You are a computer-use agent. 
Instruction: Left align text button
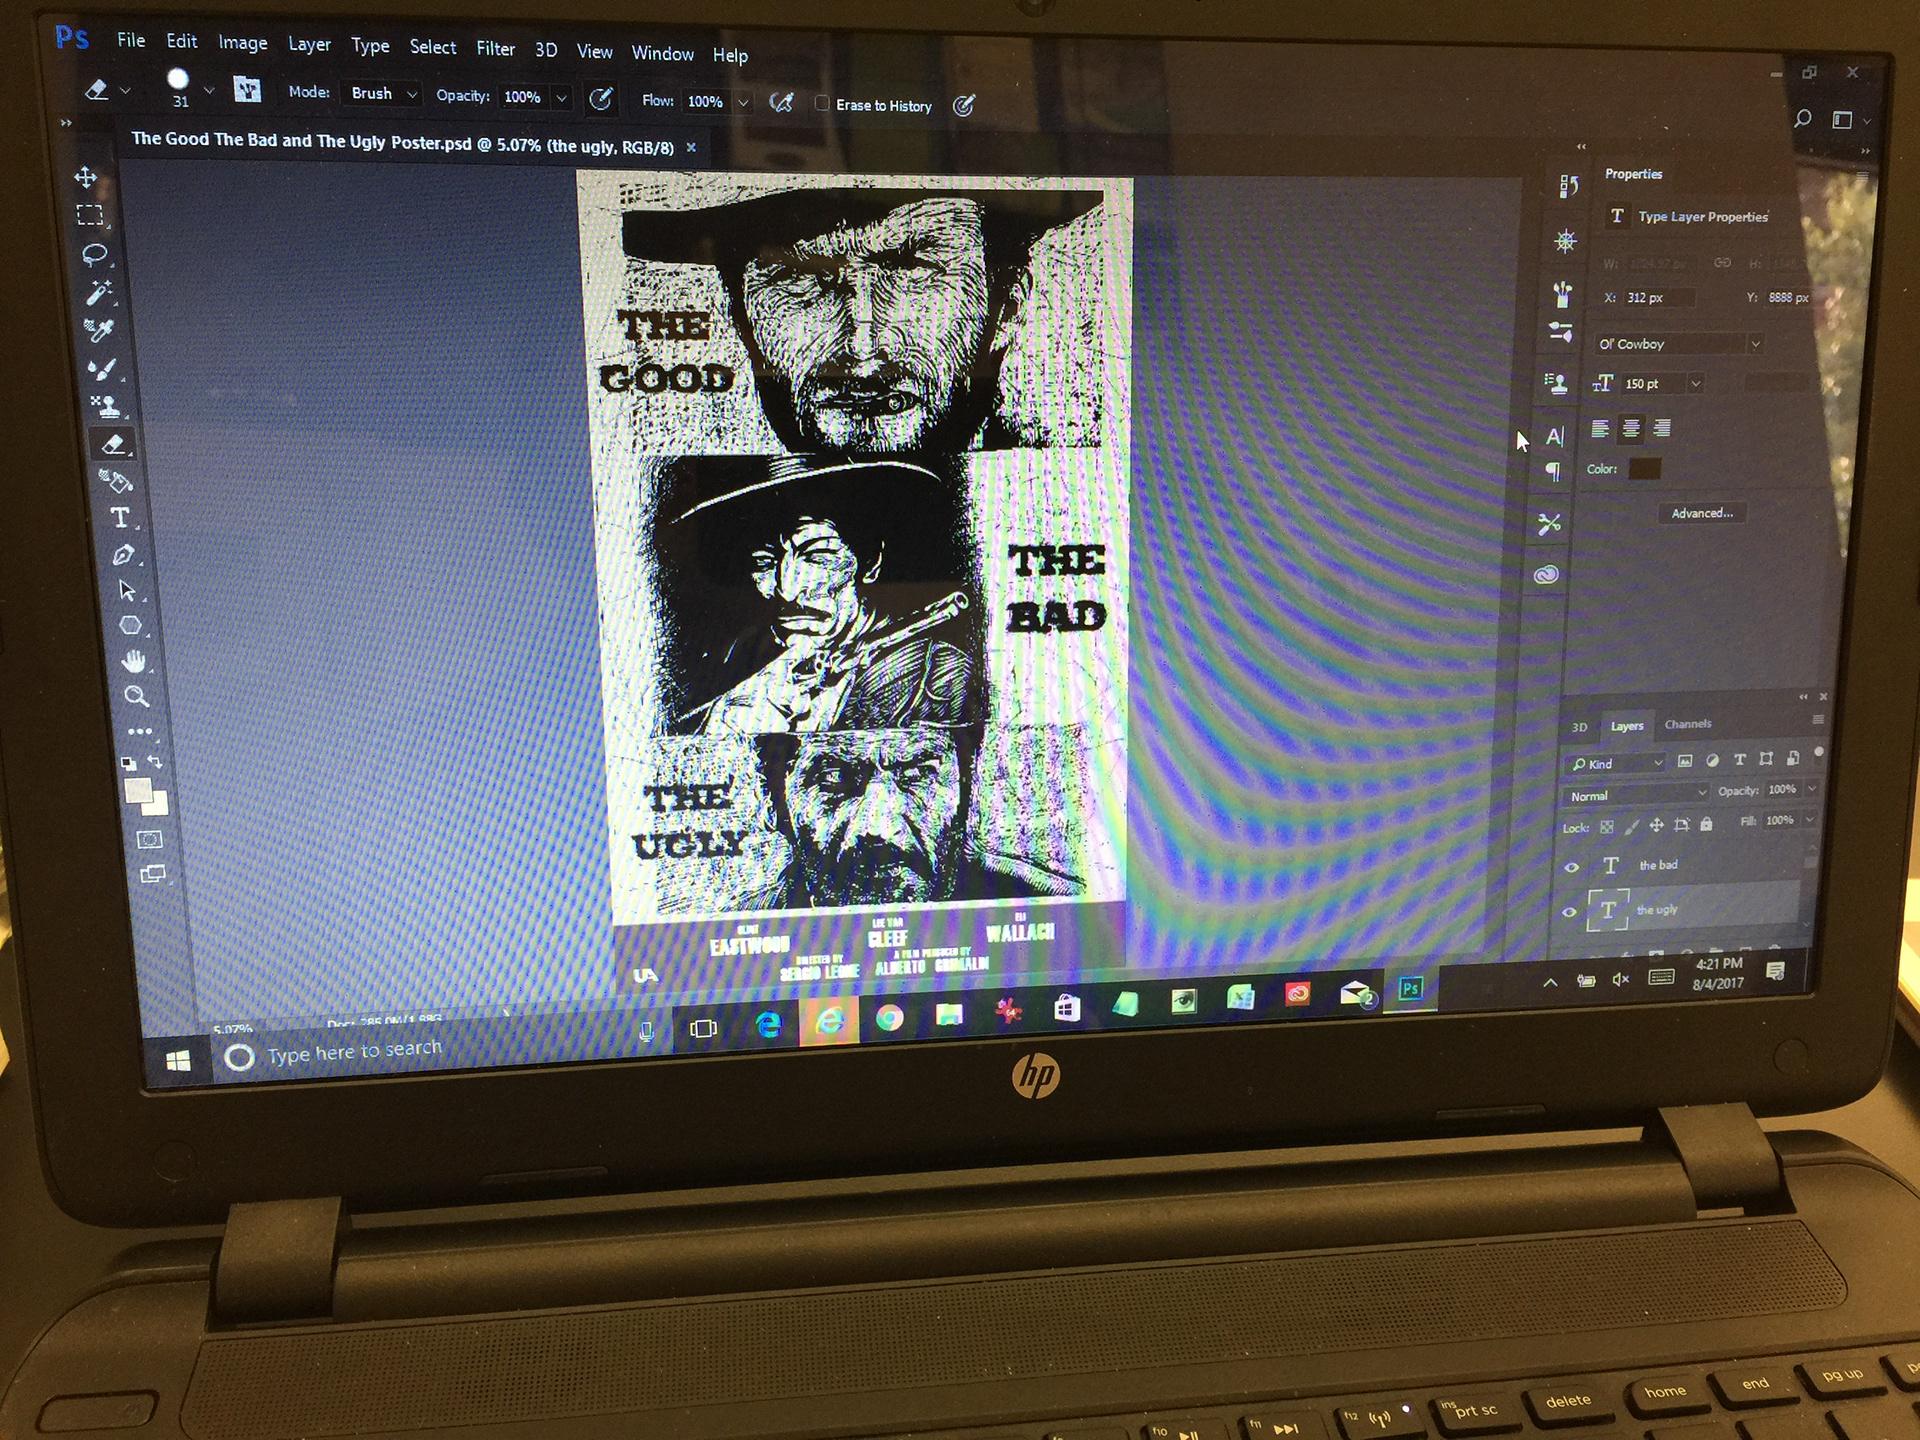tap(1601, 429)
